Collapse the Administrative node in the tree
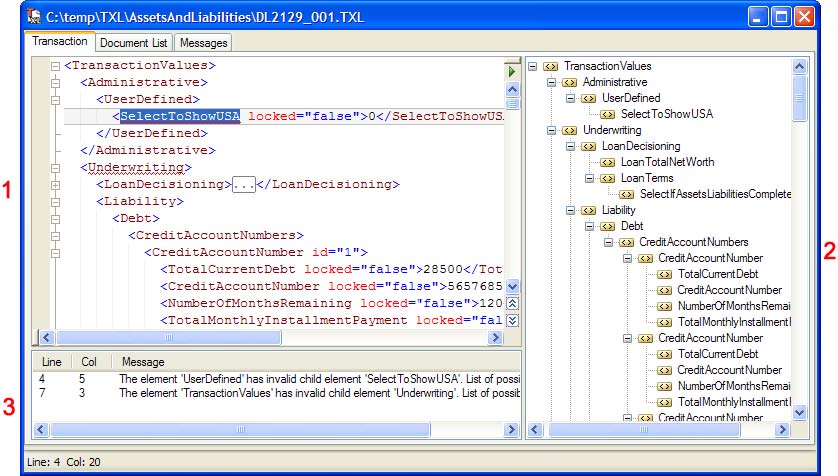The width and height of the screenshot is (838, 476). (552, 82)
